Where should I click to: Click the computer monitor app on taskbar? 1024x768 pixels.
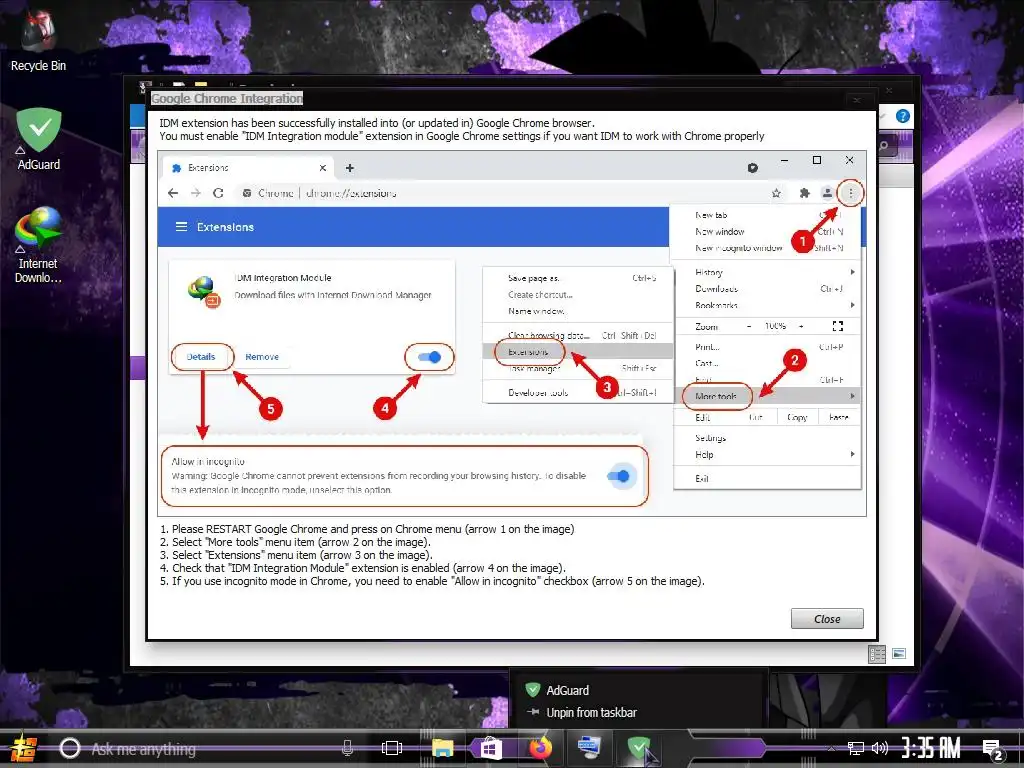(x=590, y=746)
